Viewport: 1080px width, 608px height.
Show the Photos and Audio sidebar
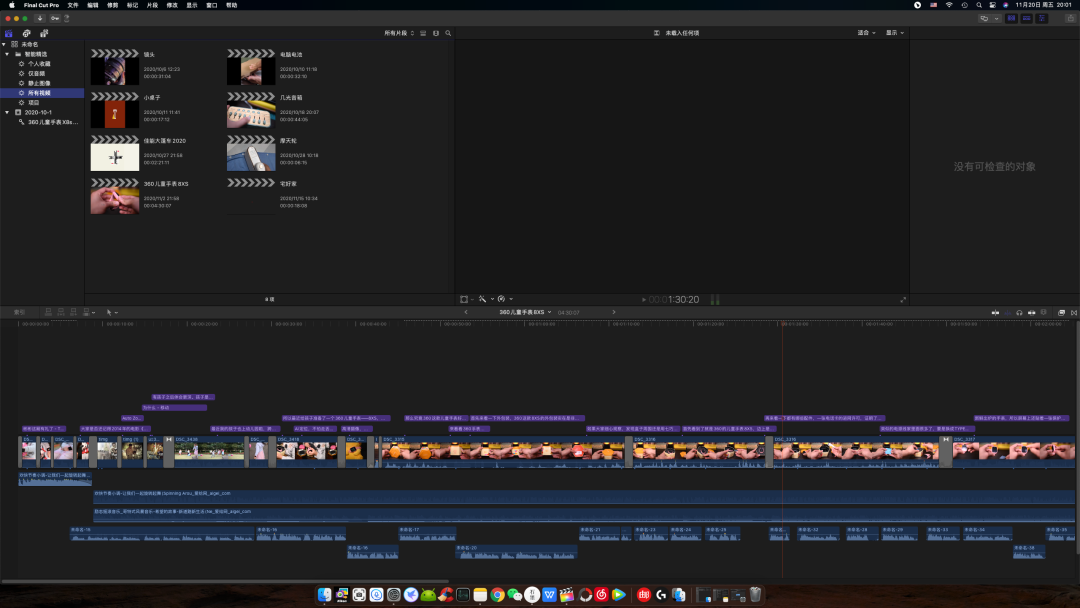pos(26,33)
